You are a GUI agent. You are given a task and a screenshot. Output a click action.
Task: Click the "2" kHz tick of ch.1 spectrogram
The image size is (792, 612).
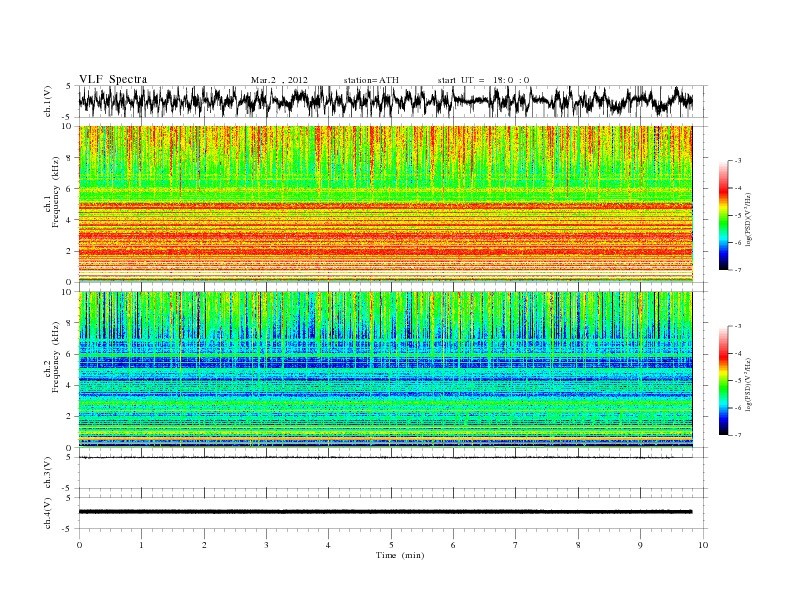point(70,251)
